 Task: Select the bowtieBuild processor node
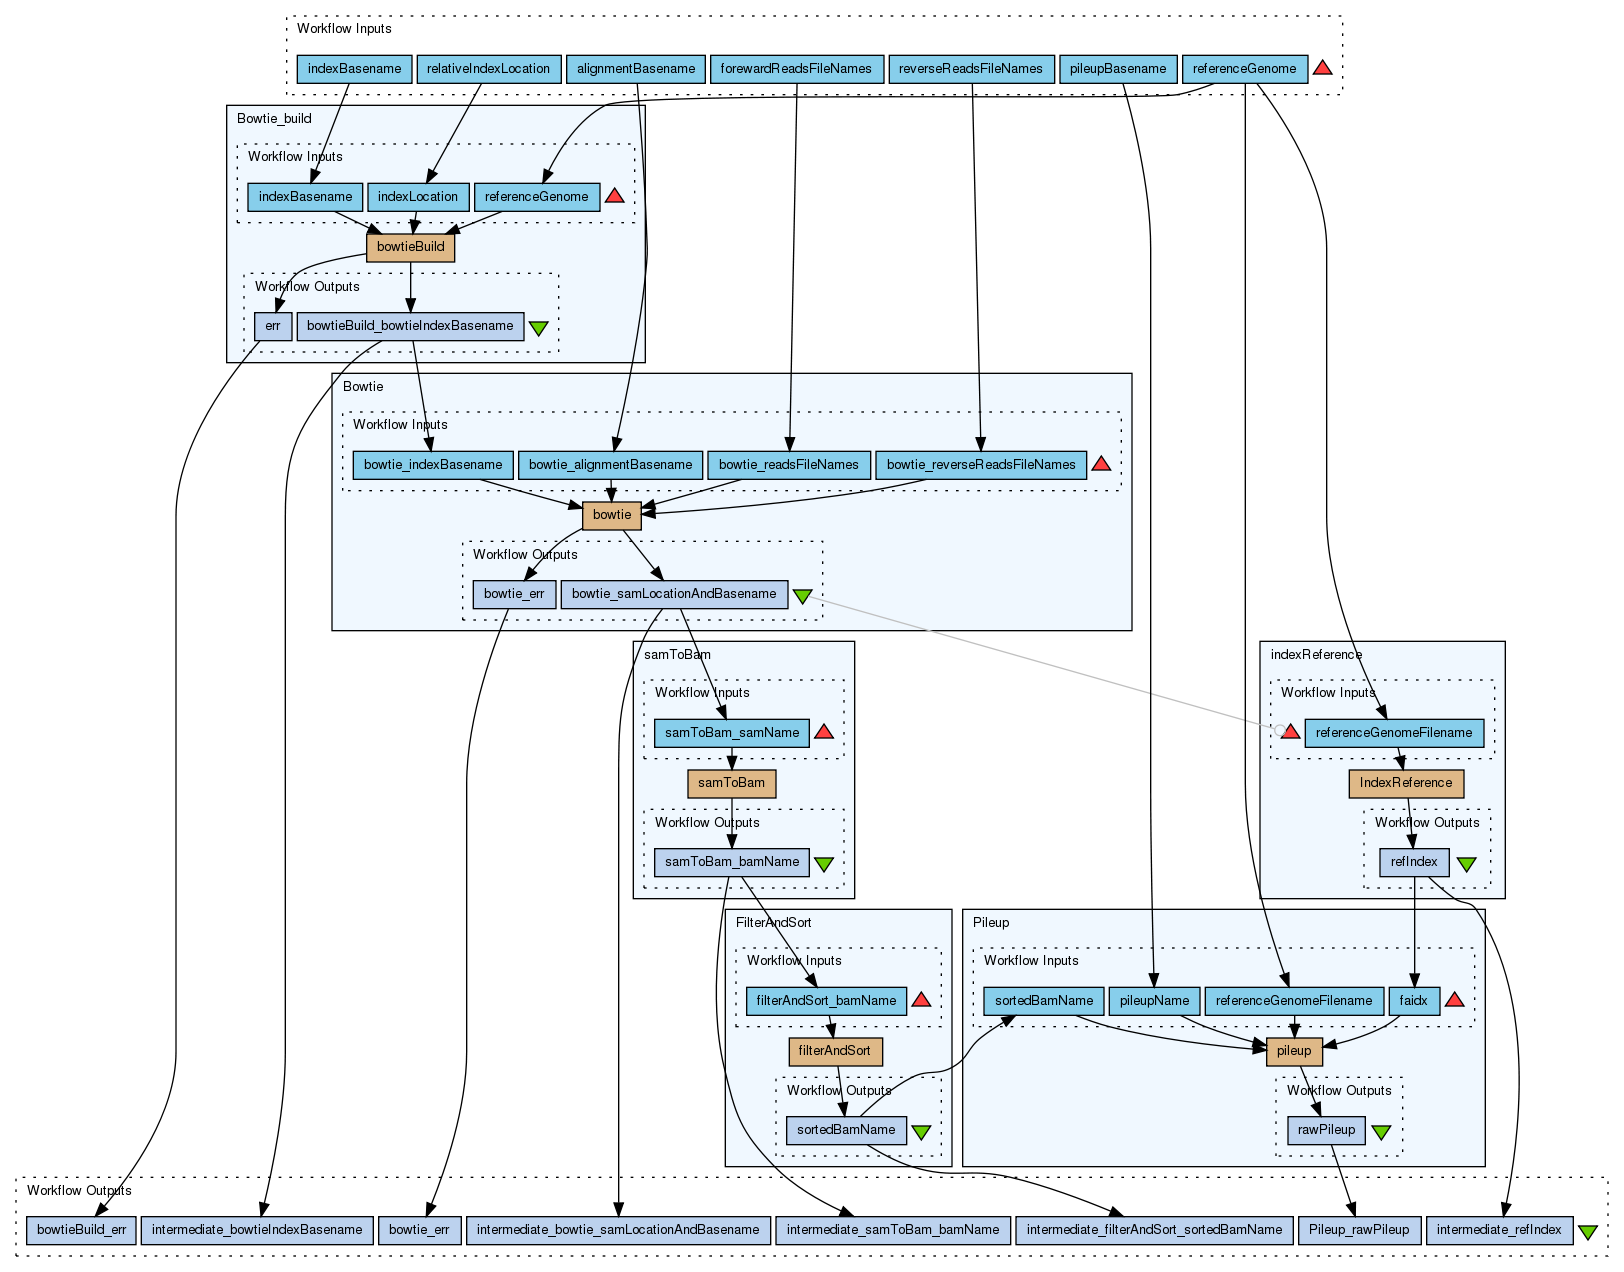411,247
